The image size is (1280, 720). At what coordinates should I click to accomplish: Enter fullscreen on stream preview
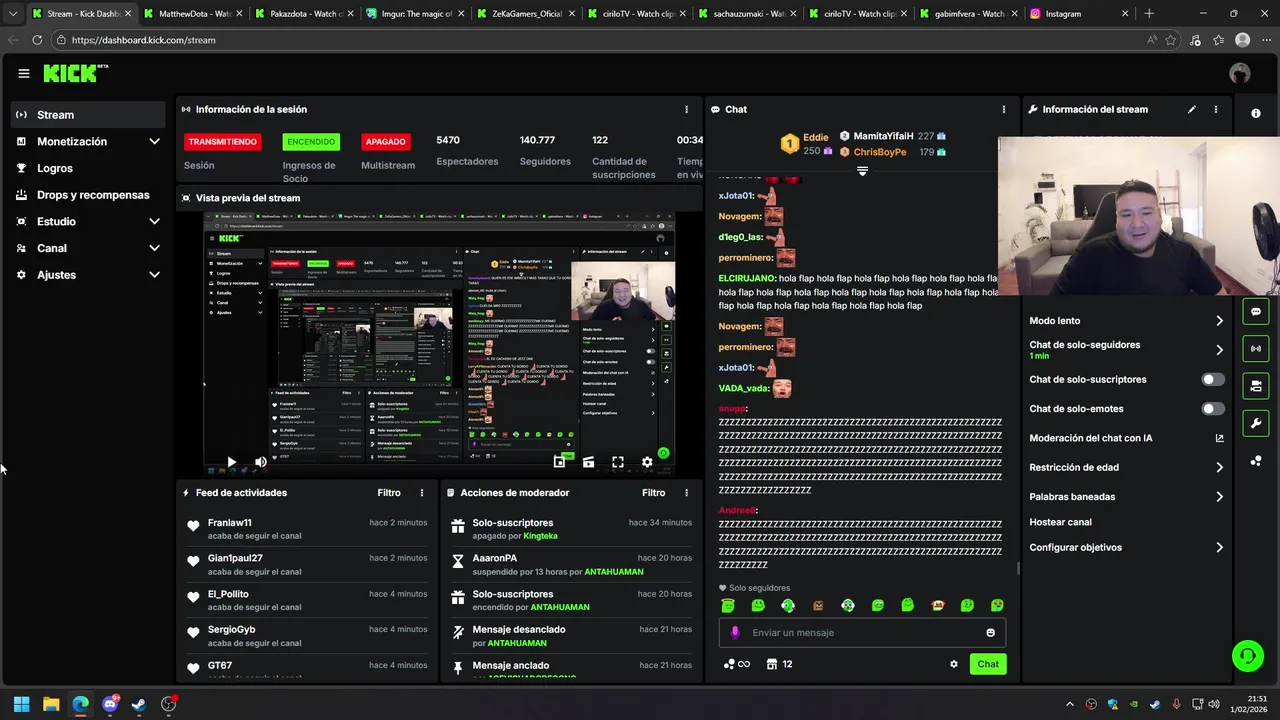[x=618, y=462]
